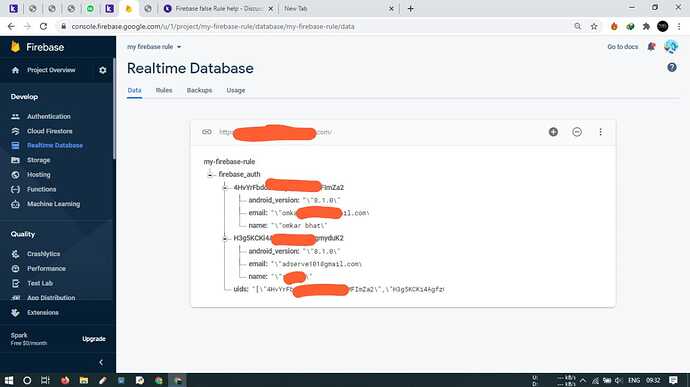Open Hosting section
This screenshot has width=690, height=387.
[38, 175]
